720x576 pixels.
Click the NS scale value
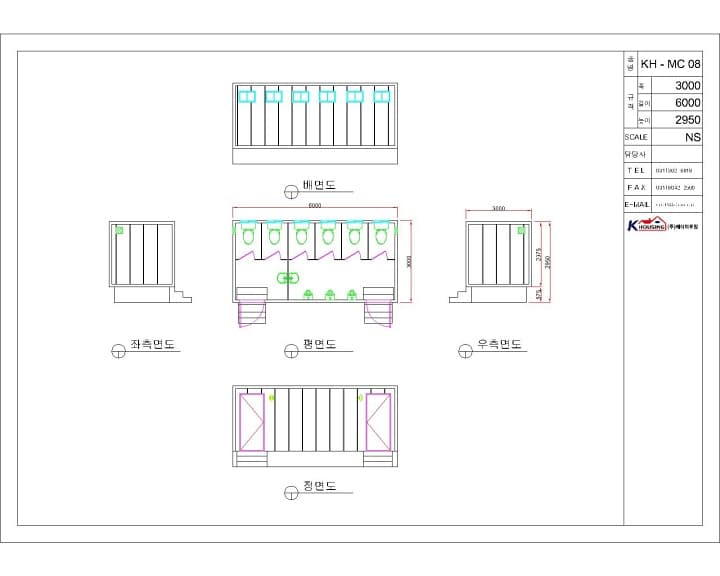tap(693, 137)
